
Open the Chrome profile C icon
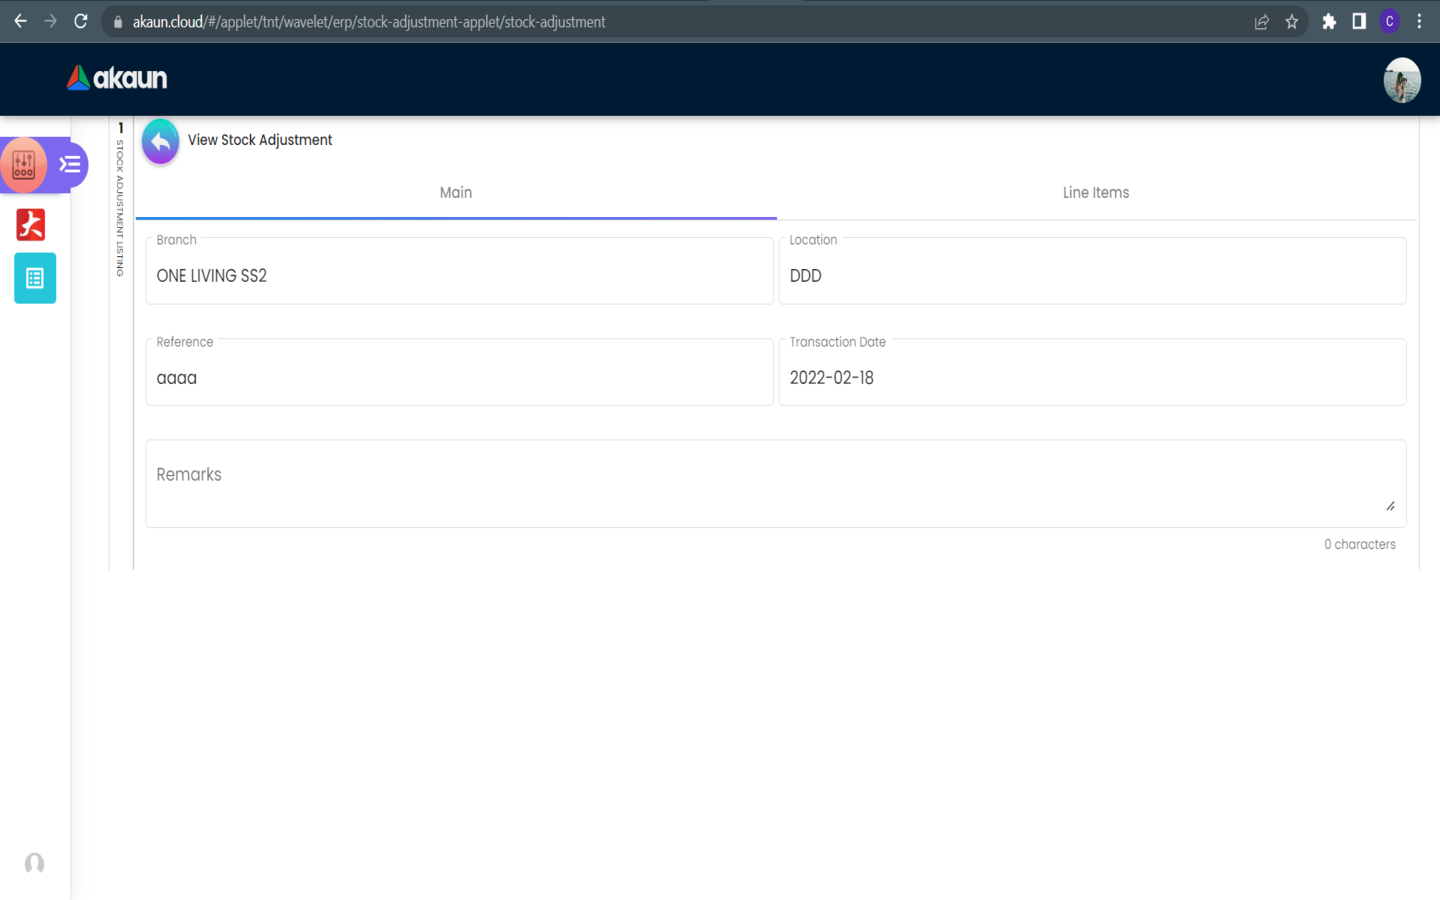coord(1389,21)
